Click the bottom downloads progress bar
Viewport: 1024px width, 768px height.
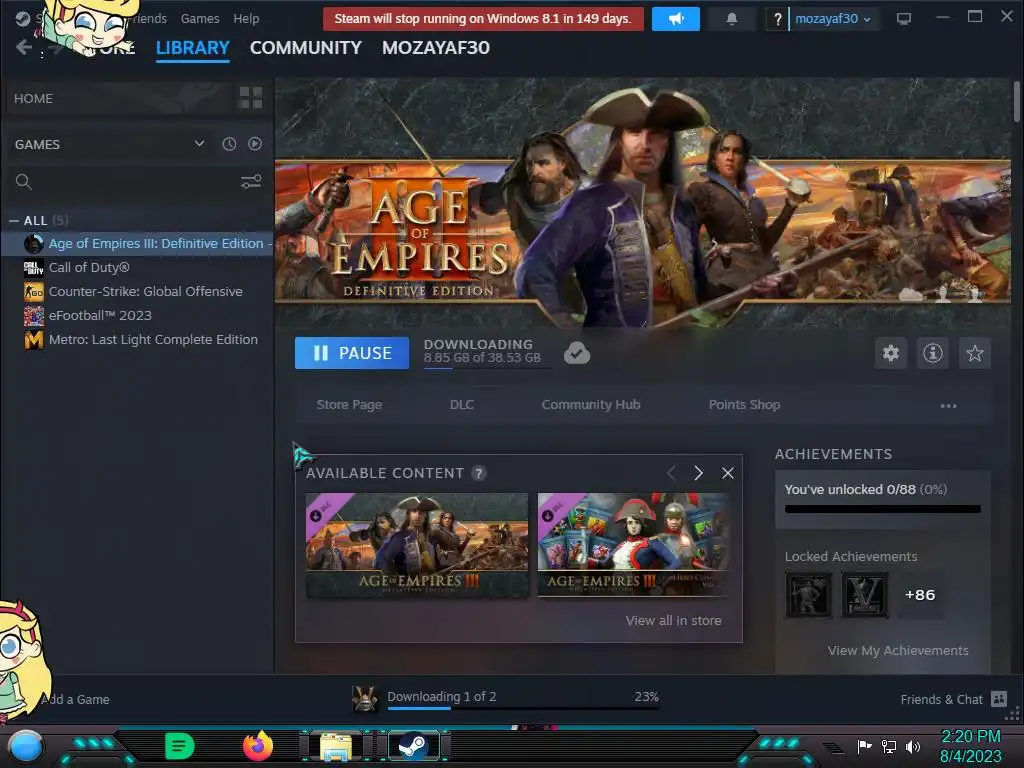(523, 708)
